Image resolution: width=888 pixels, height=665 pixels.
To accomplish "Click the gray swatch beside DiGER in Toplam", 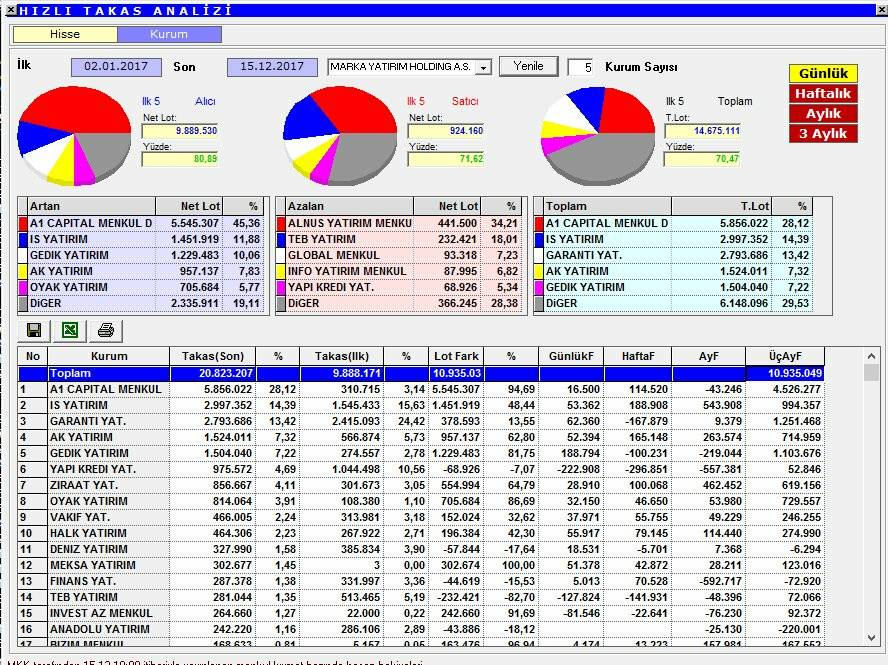I will click(x=539, y=303).
